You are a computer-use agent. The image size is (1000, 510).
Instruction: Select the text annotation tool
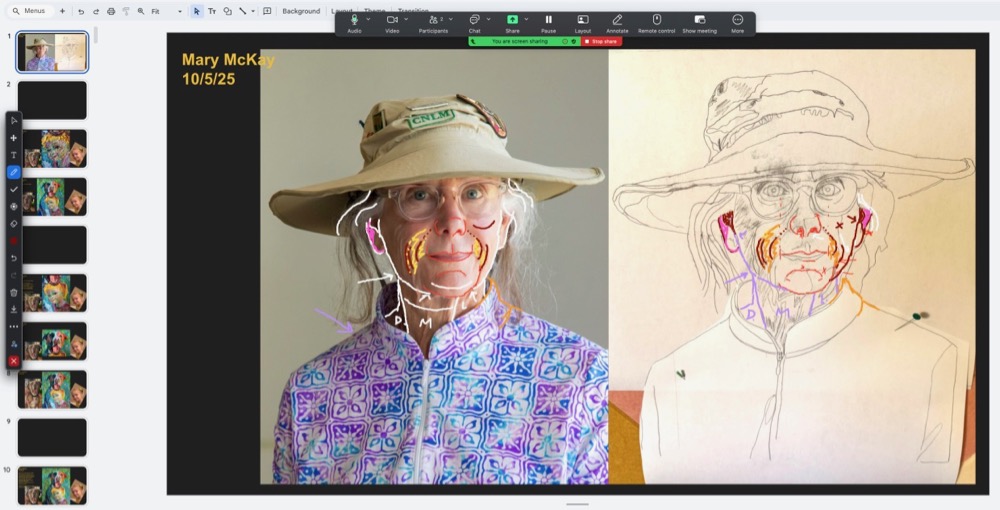pyautogui.click(x=13, y=155)
